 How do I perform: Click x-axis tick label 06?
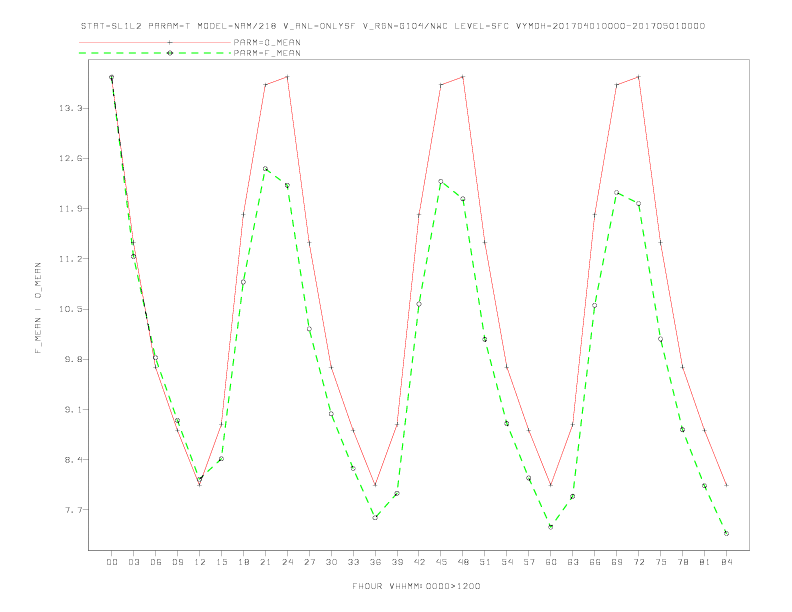coord(156,562)
